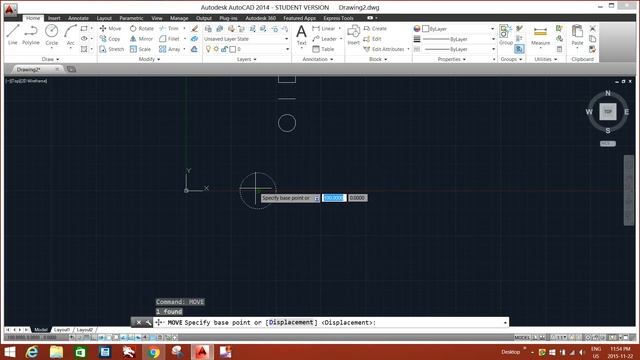Expand the Layers panel
The height and width of the screenshot is (360, 640).
pos(247,59)
